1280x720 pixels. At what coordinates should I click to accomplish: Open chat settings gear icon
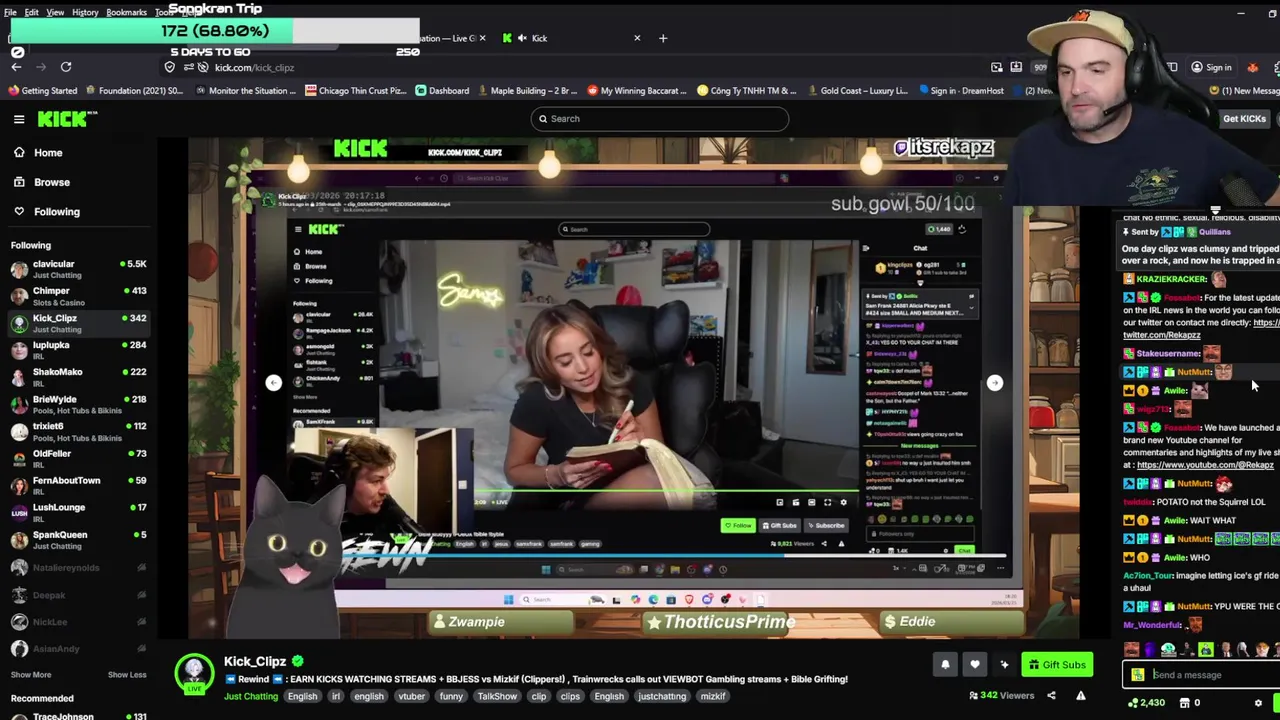click(x=1259, y=703)
